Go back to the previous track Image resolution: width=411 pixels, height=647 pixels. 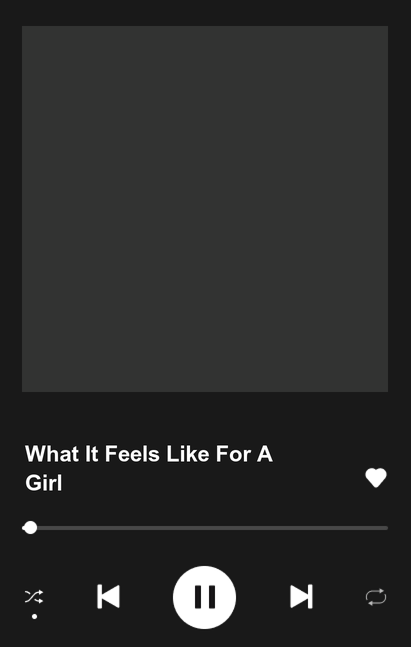coord(109,596)
